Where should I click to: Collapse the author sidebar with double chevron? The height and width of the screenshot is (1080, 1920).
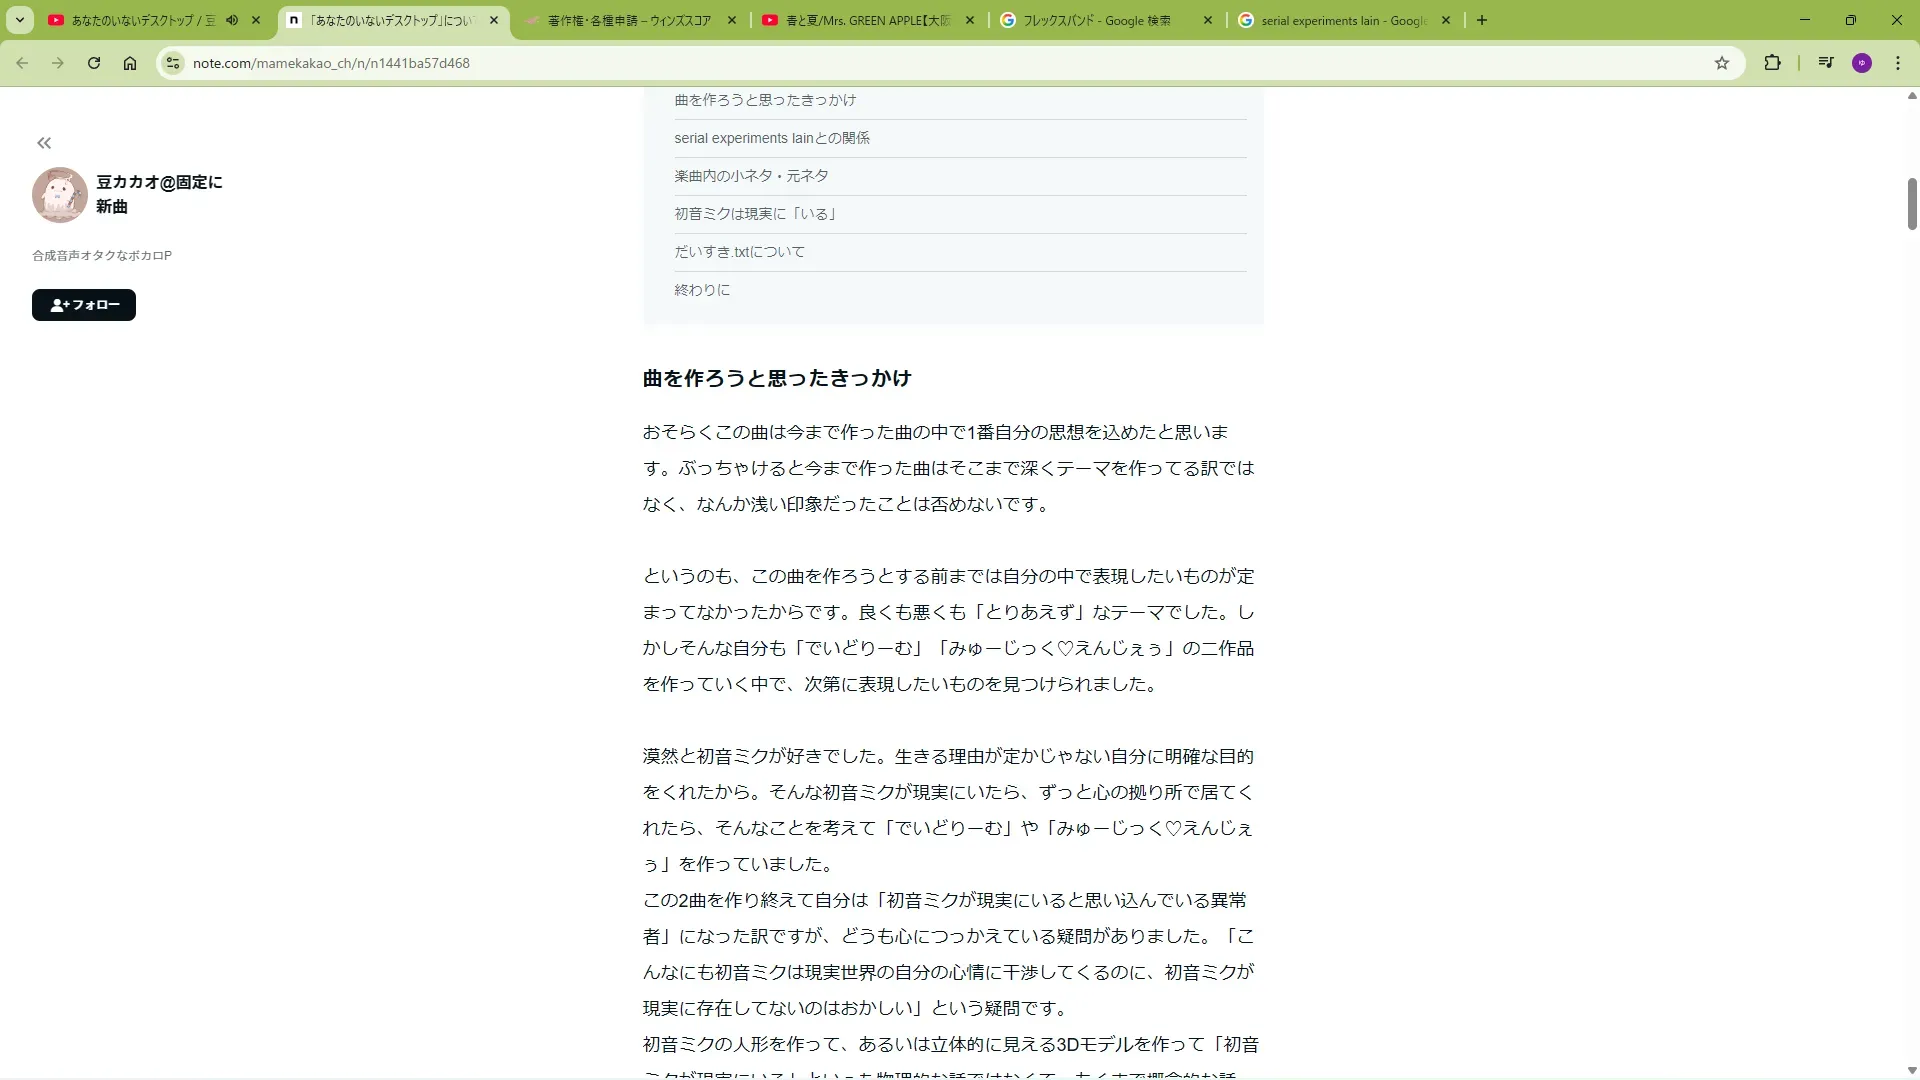pyautogui.click(x=44, y=143)
